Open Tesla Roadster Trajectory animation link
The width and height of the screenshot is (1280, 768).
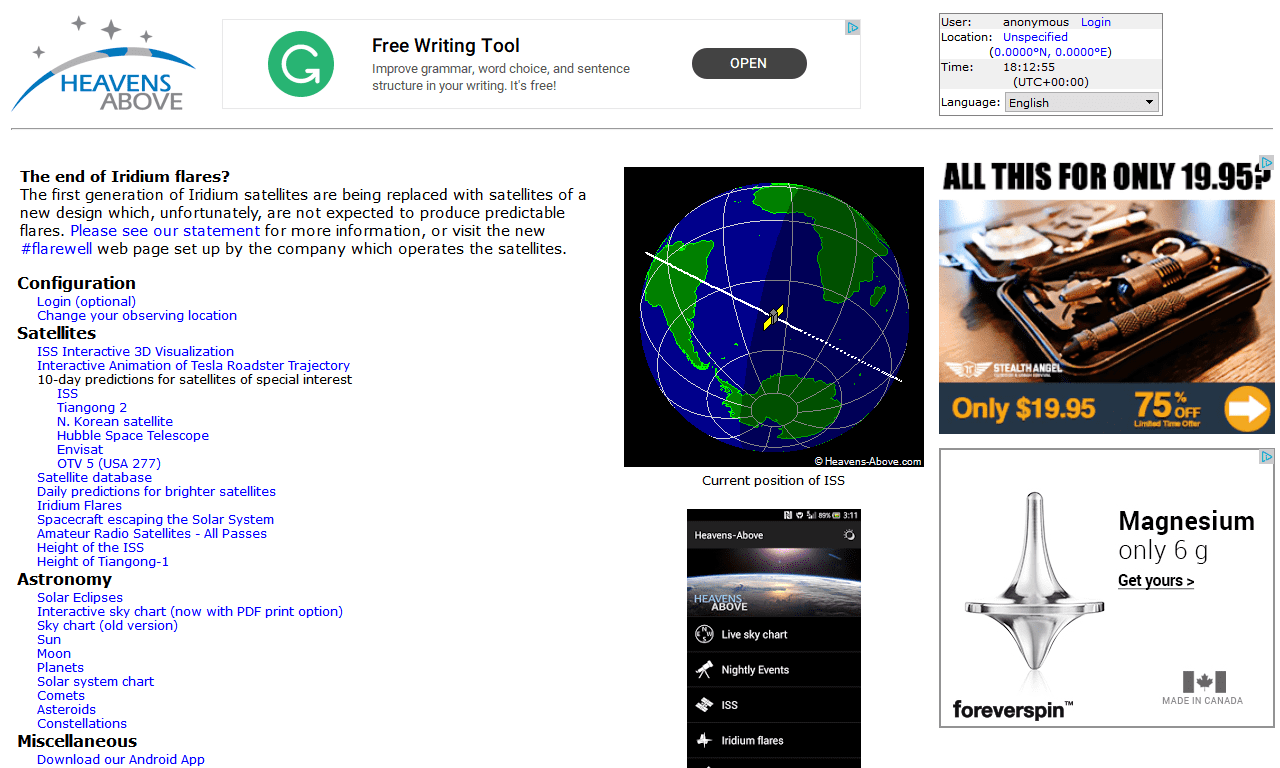[193, 365]
